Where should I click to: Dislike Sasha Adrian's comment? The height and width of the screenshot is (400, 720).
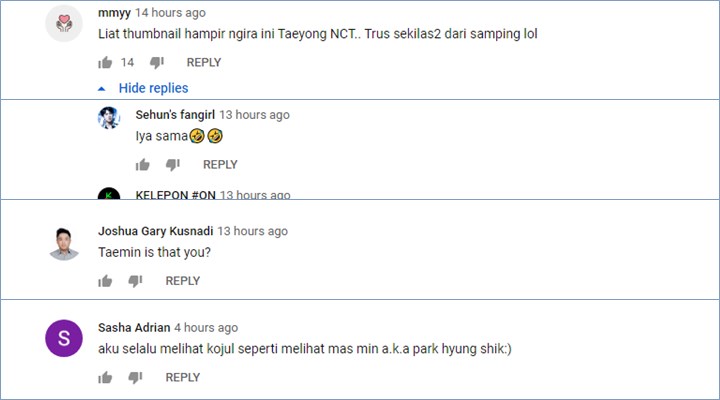[136, 377]
